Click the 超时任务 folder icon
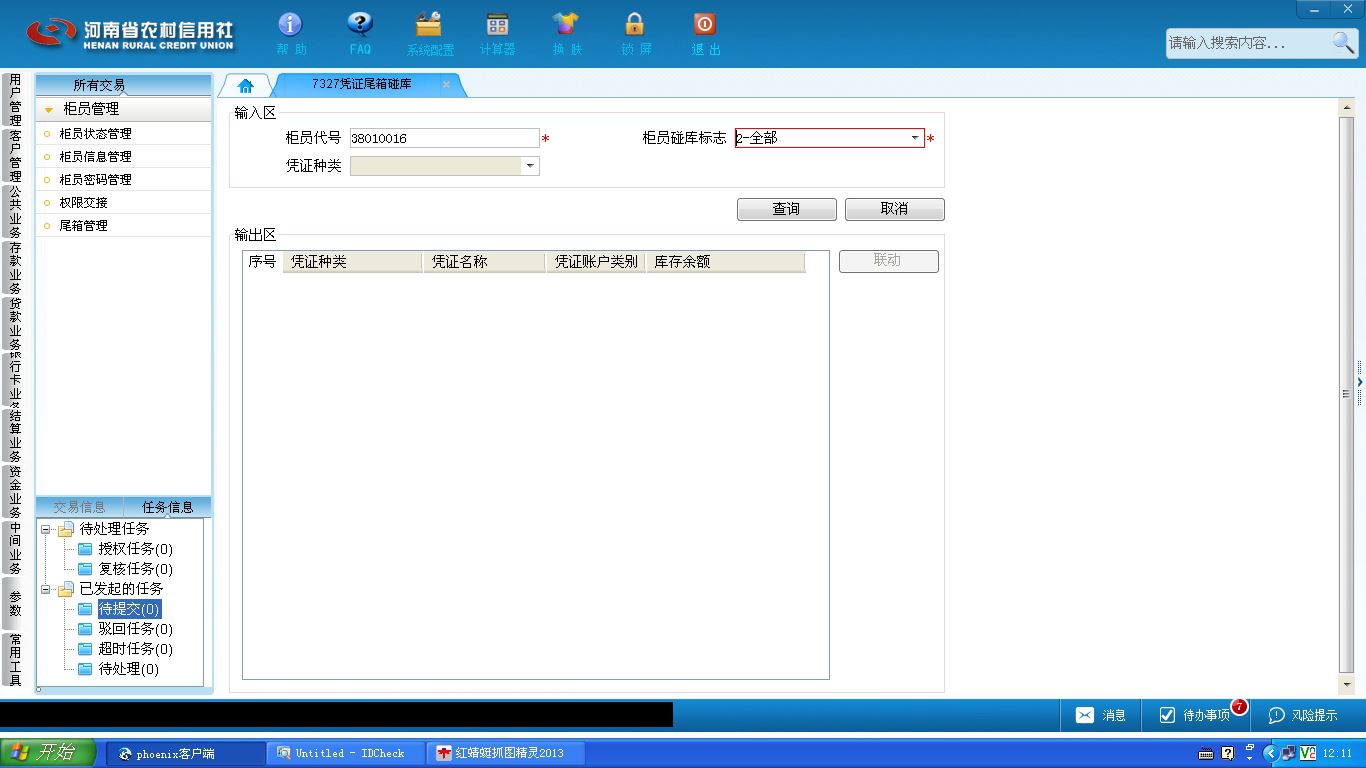 pyautogui.click(x=85, y=649)
